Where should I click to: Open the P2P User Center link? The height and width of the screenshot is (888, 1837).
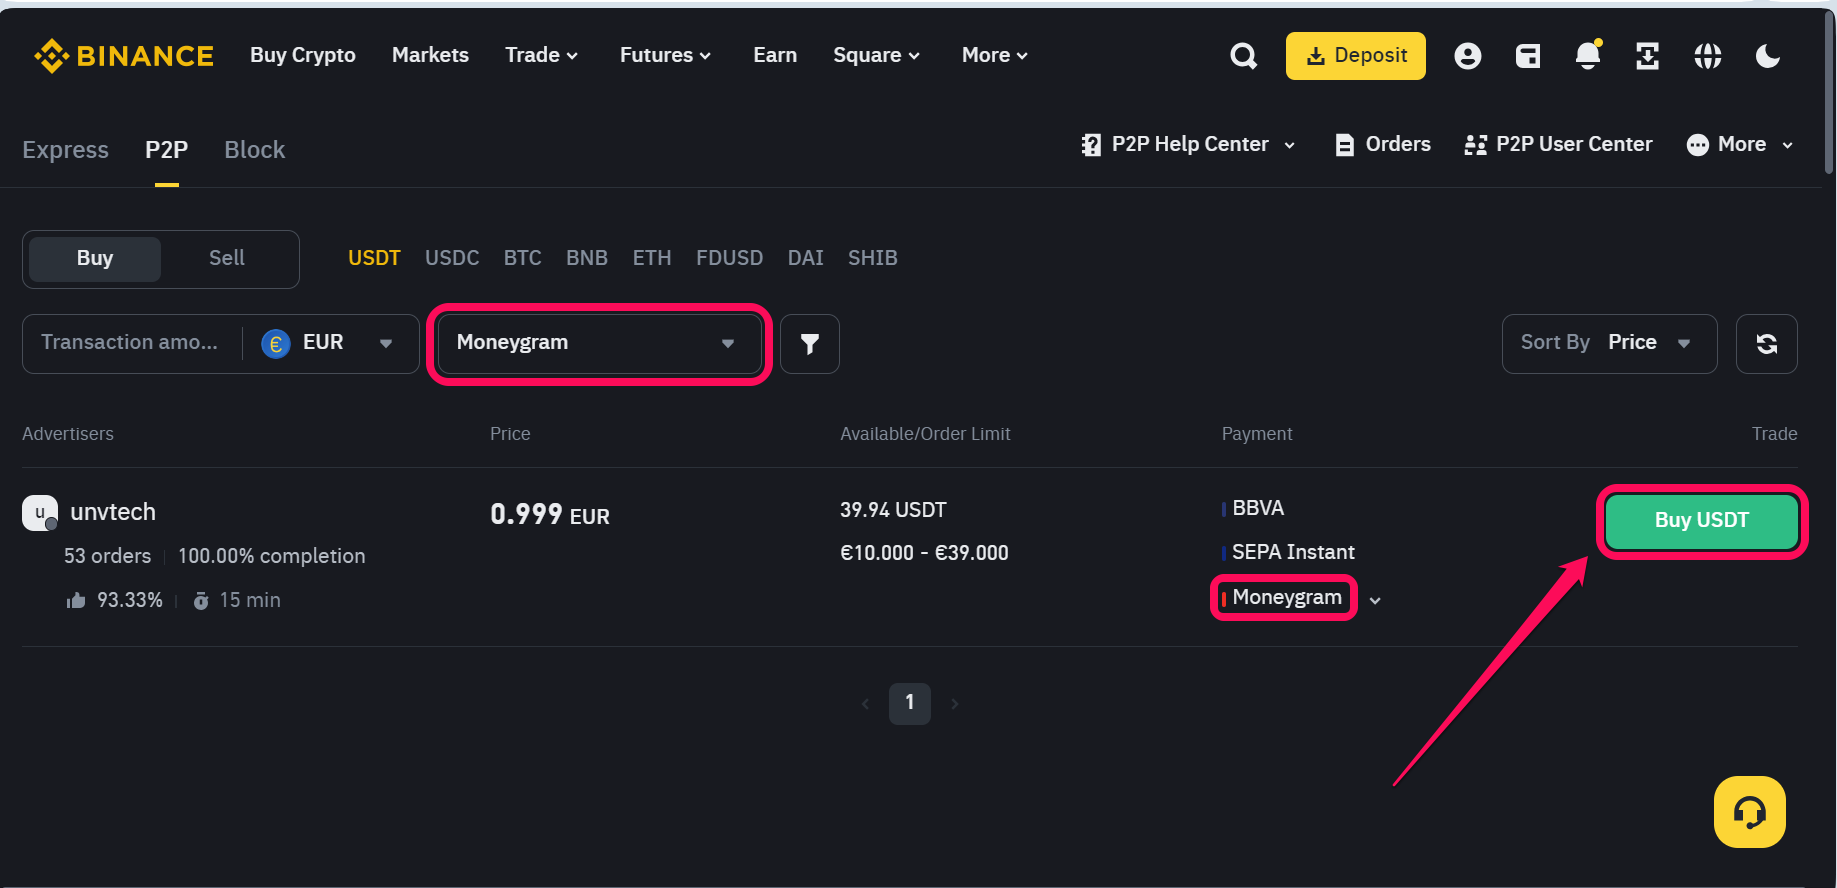(x=1558, y=145)
